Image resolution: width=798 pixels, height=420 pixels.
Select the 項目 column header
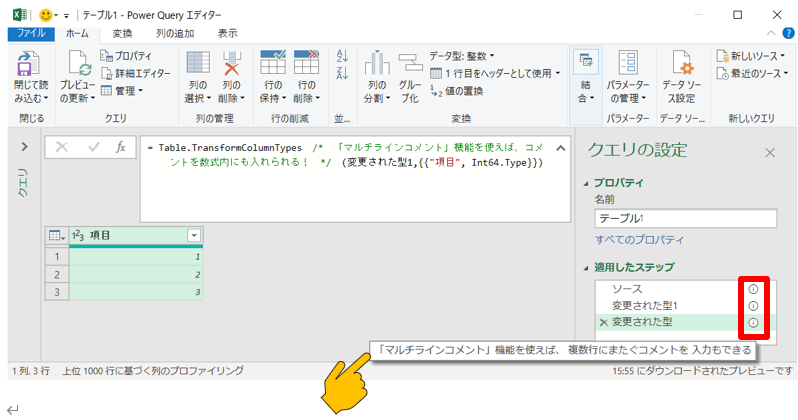pyautogui.click(x=136, y=236)
